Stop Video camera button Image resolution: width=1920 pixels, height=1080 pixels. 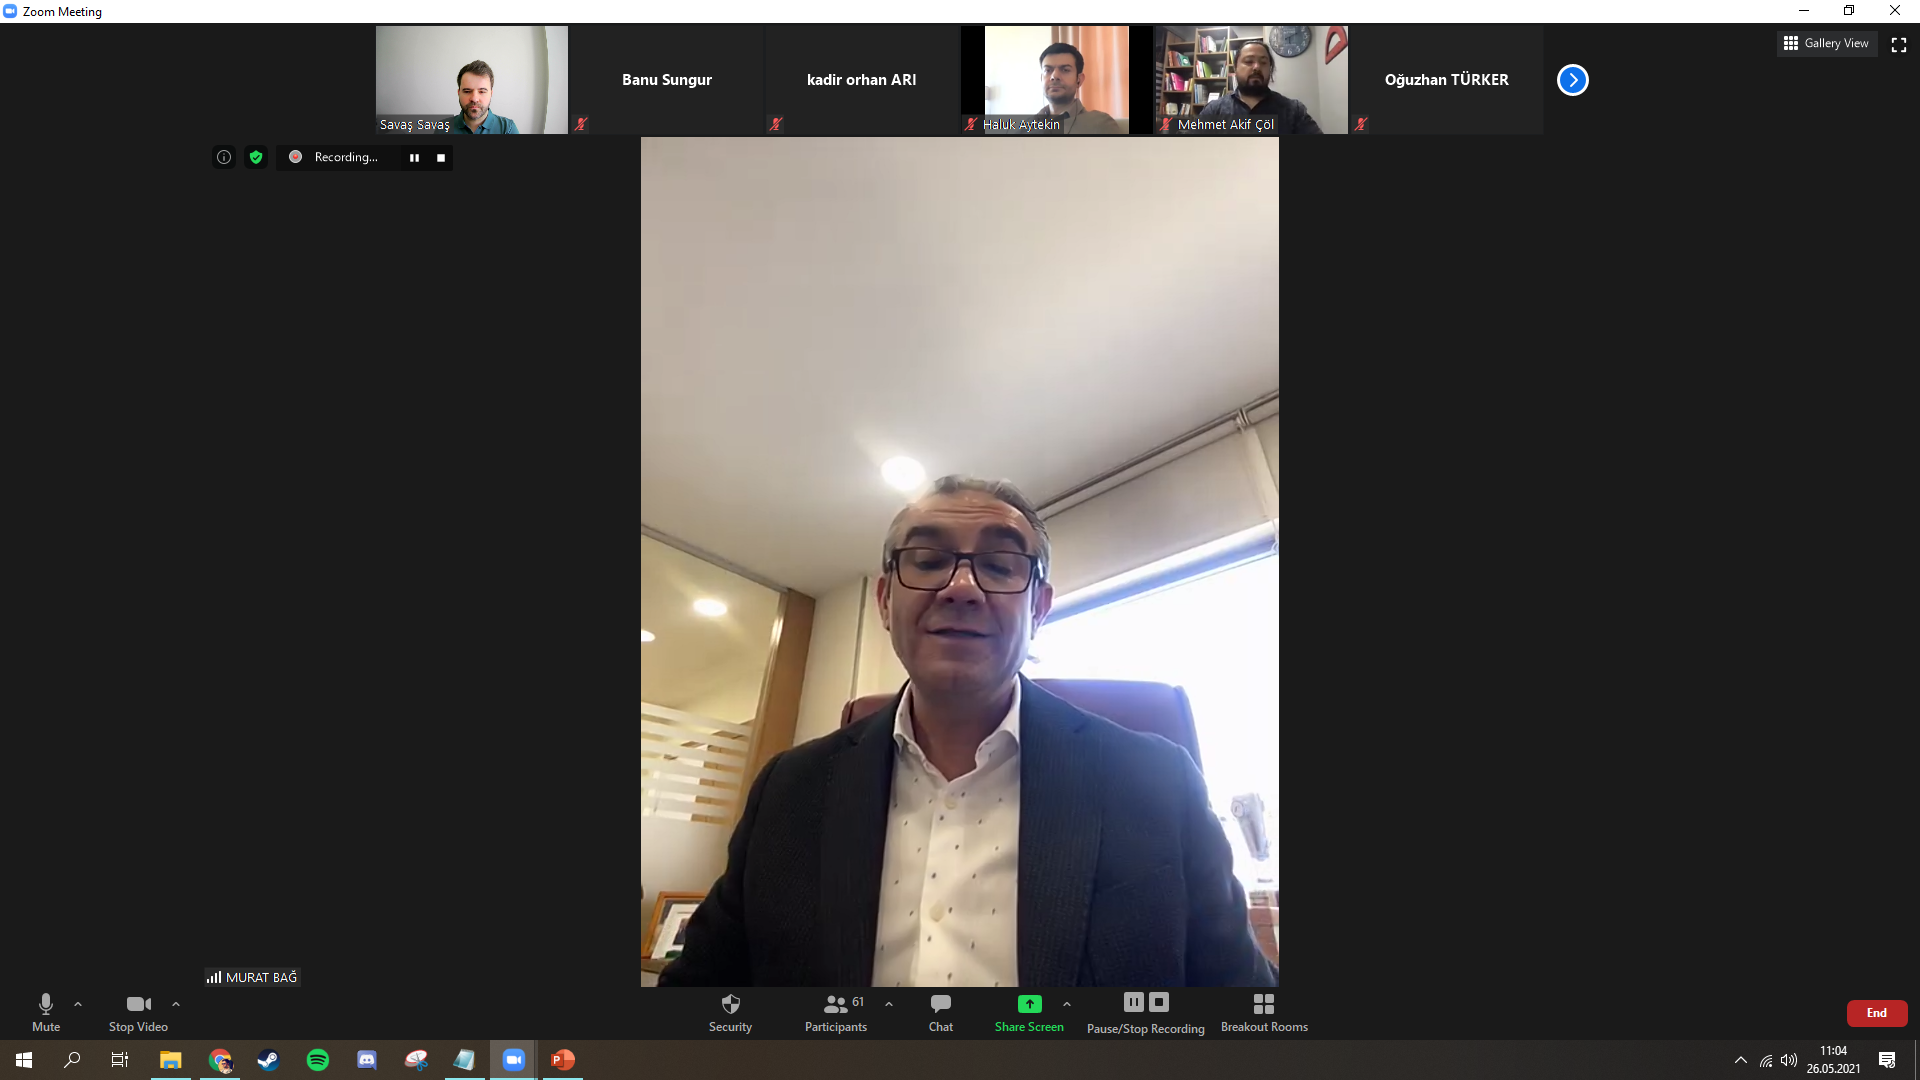click(138, 1012)
